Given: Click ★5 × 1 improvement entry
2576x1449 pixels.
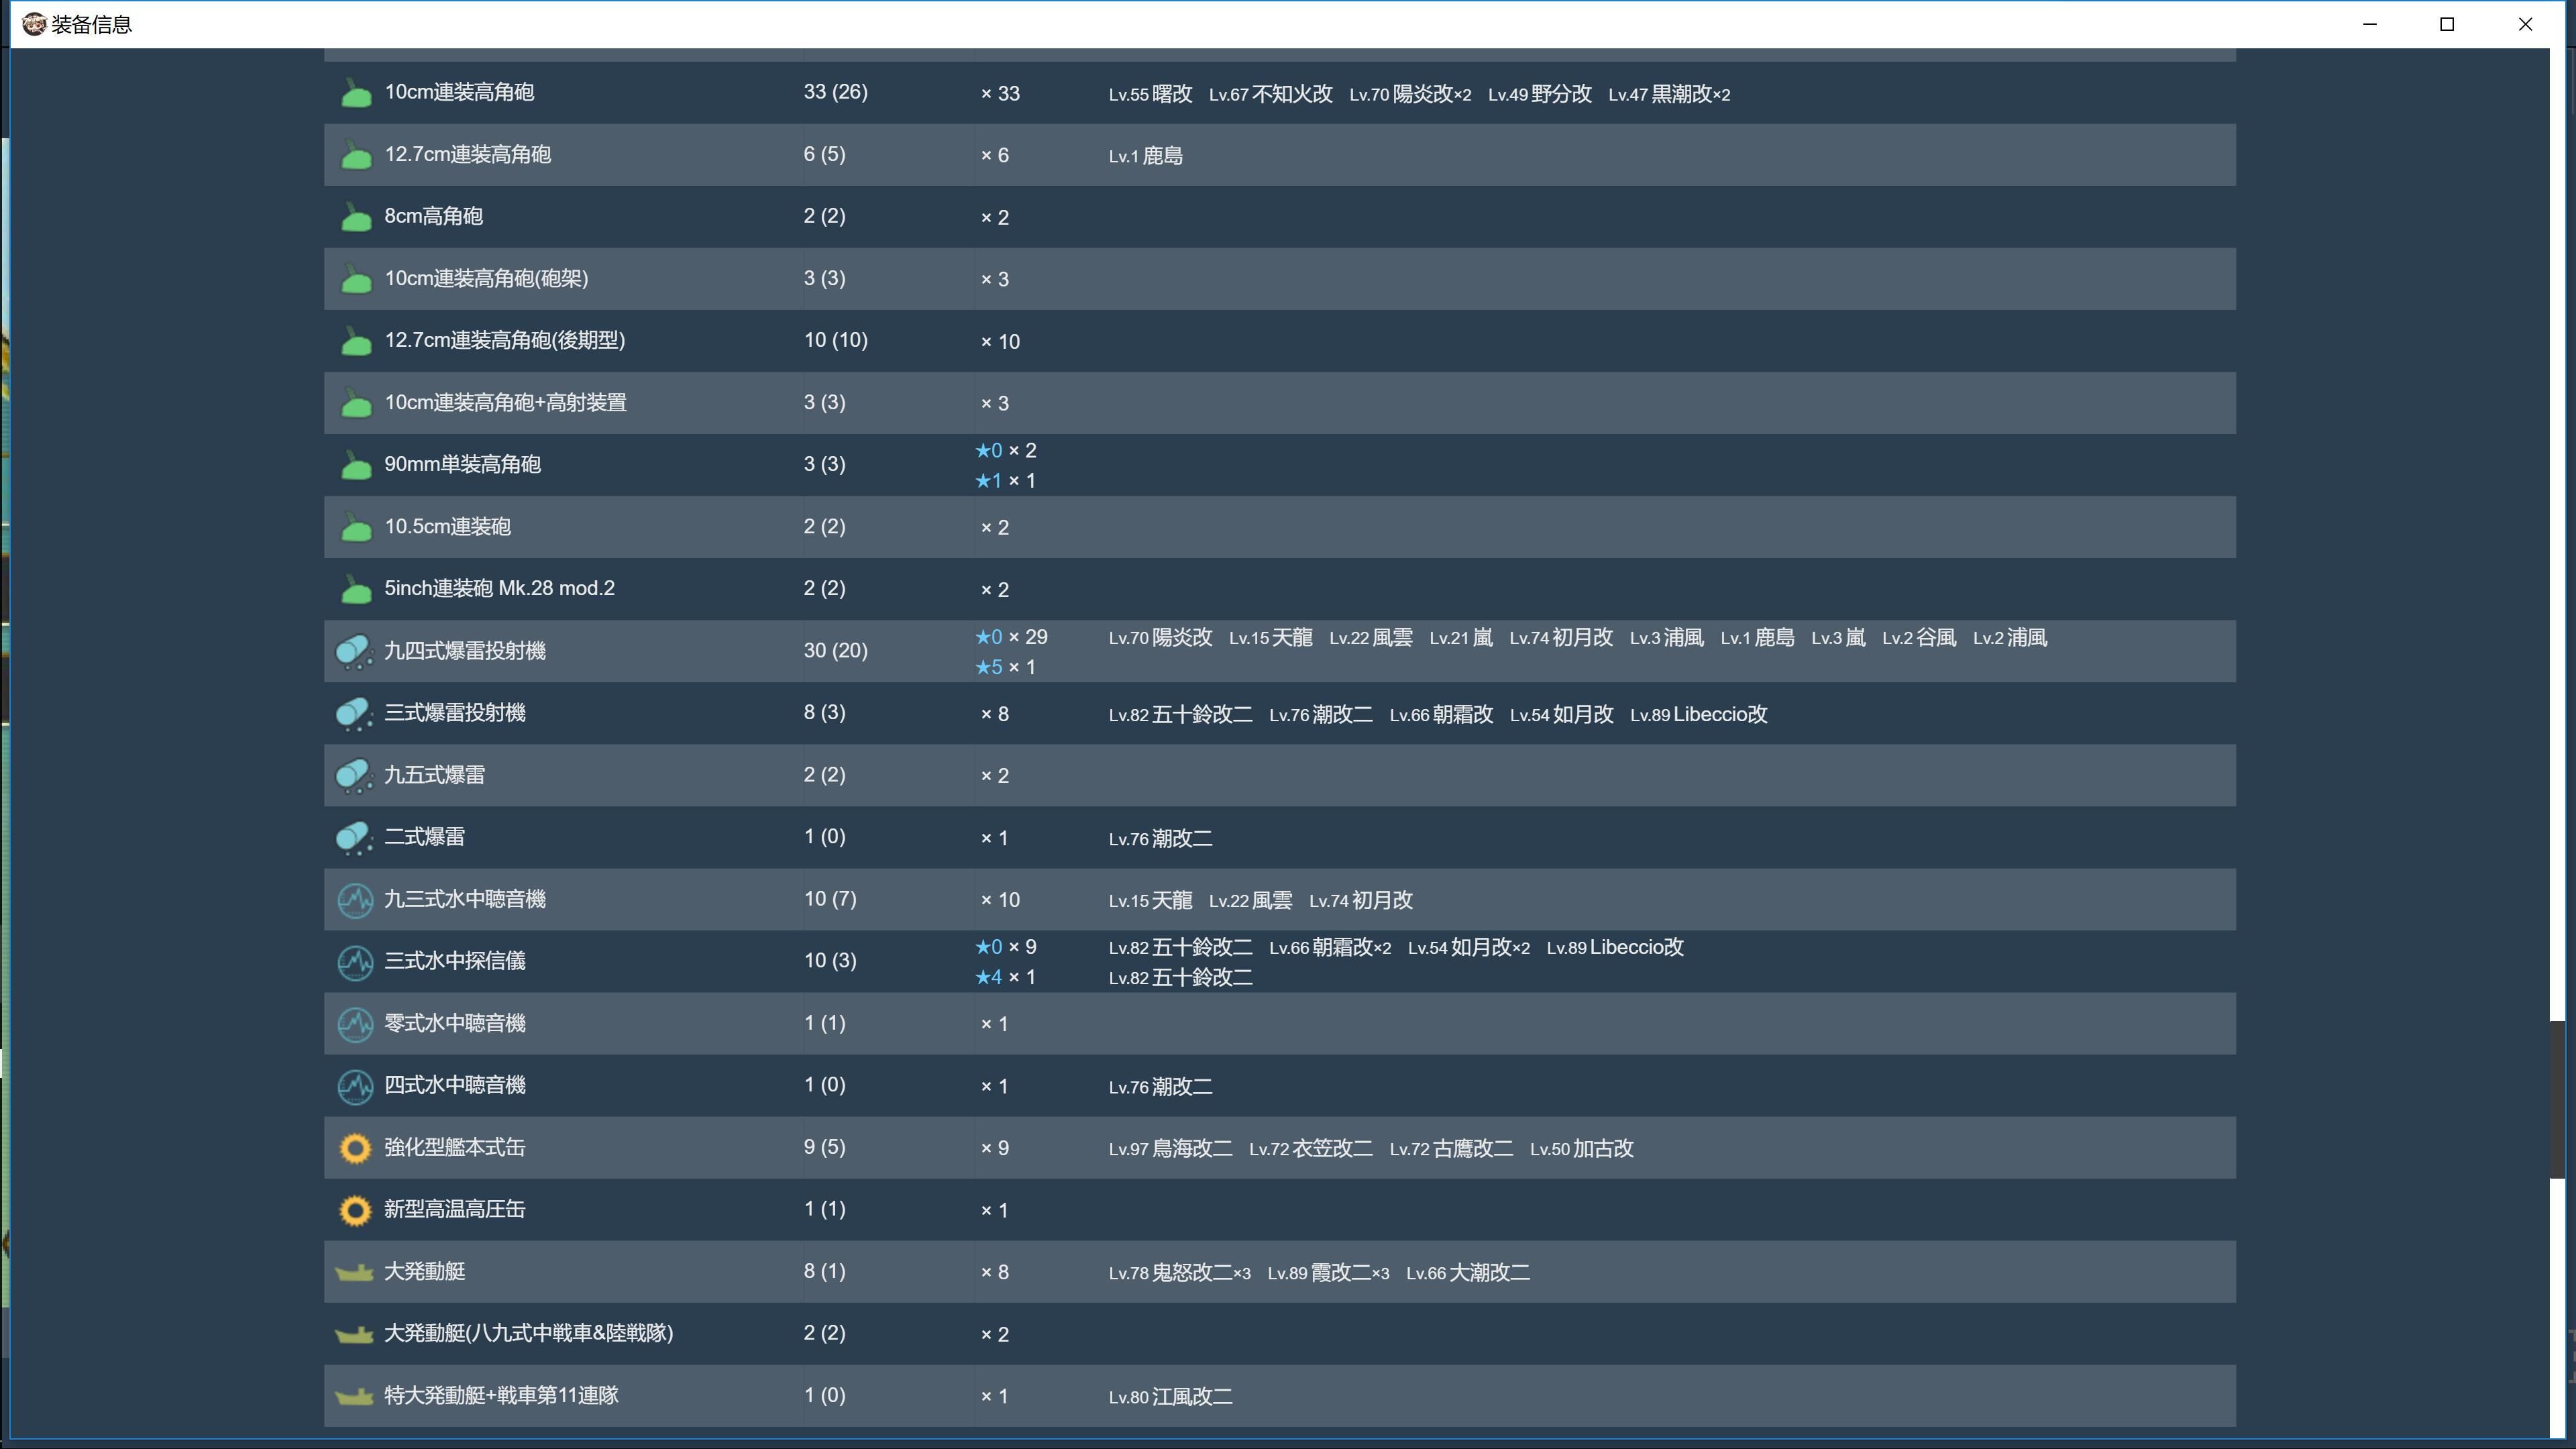Looking at the screenshot, I should (1005, 667).
